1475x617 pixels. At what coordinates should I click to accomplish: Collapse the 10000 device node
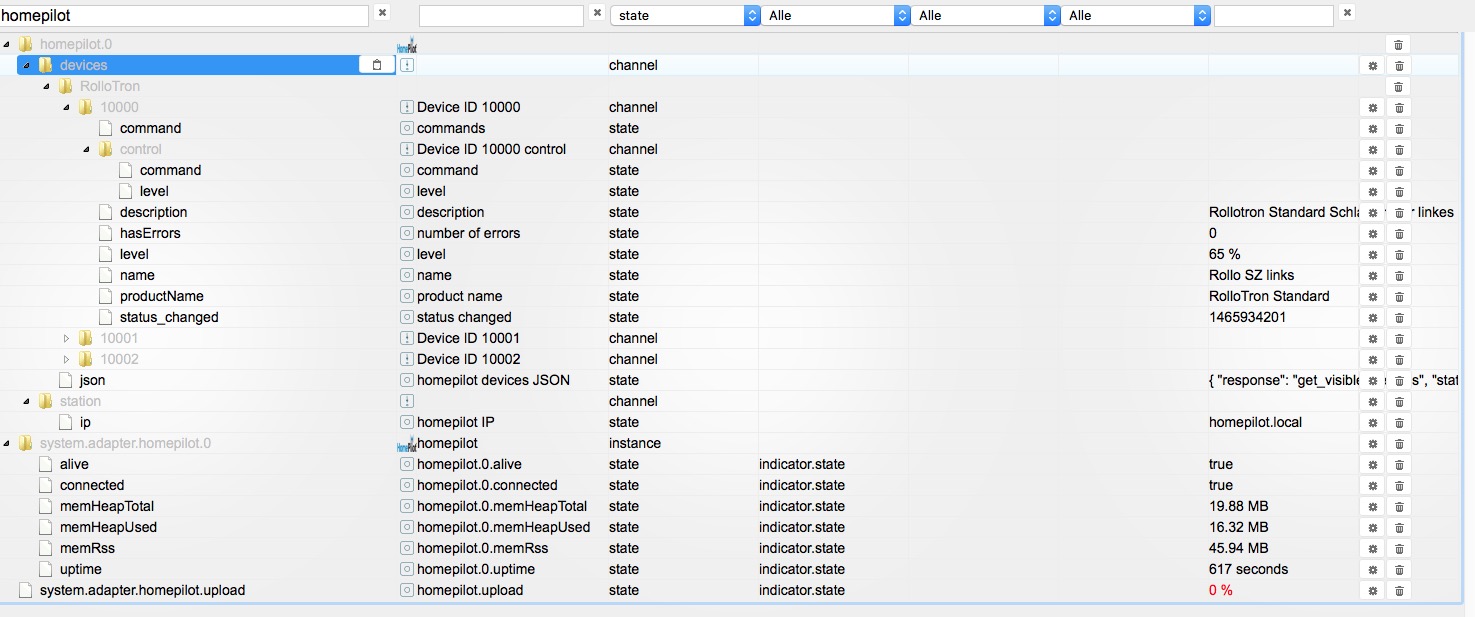(67, 107)
